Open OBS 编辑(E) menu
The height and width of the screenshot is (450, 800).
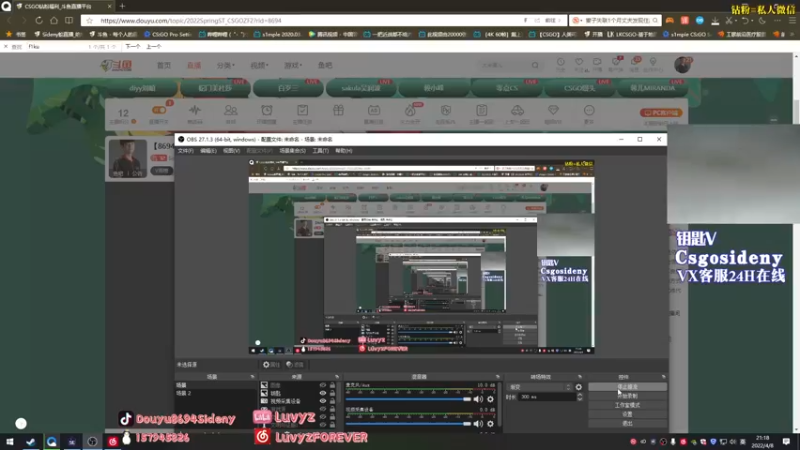click(x=208, y=151)
